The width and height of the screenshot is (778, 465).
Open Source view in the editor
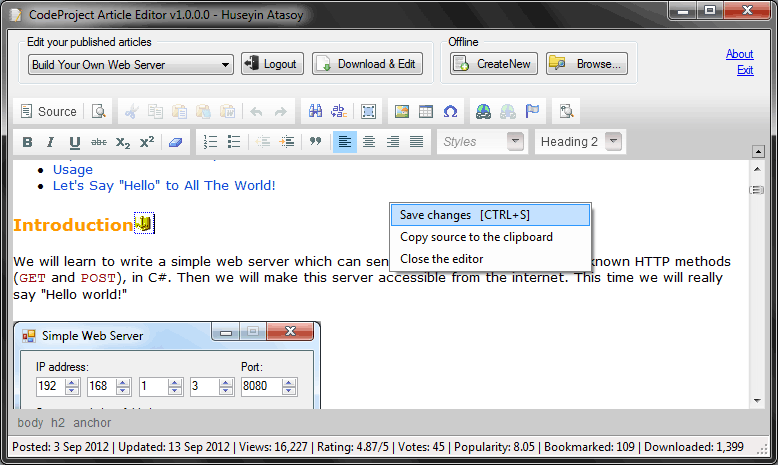(x=48, y=111)
